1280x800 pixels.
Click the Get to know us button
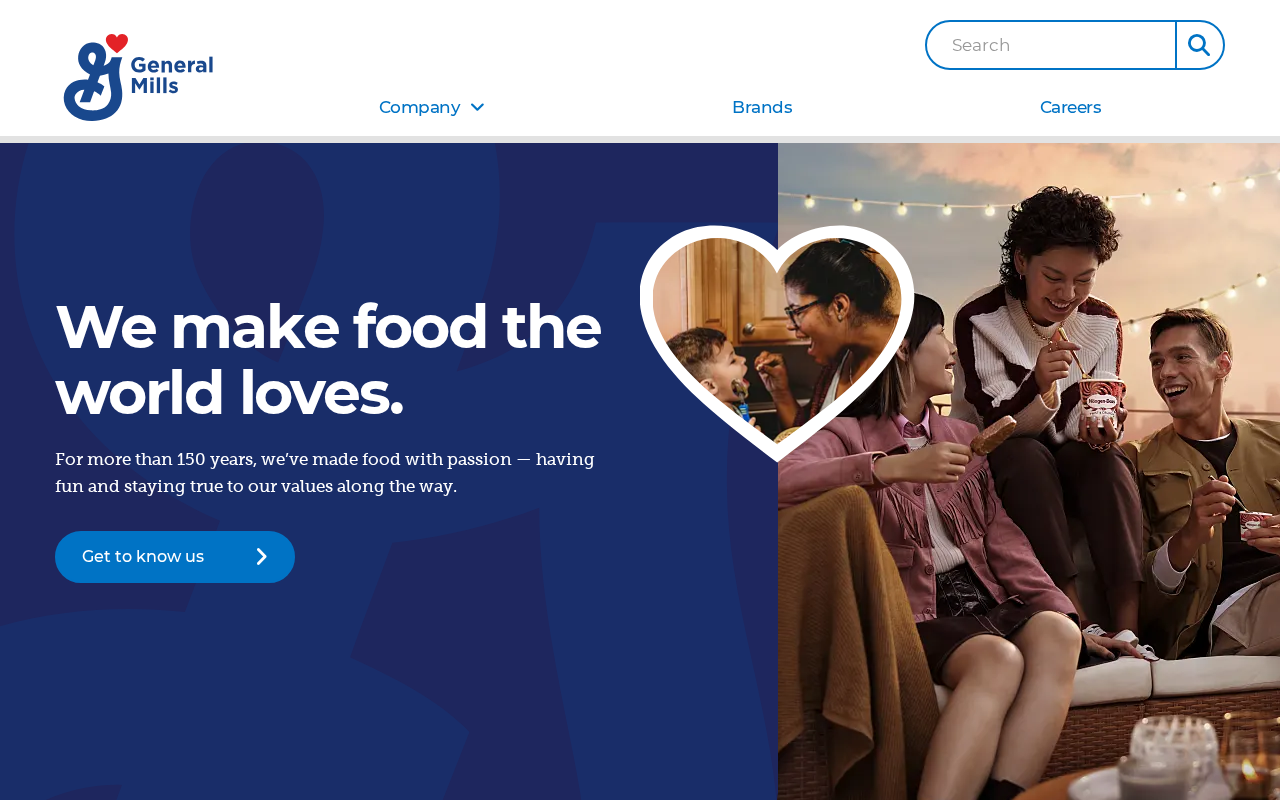tap(175, 557)
